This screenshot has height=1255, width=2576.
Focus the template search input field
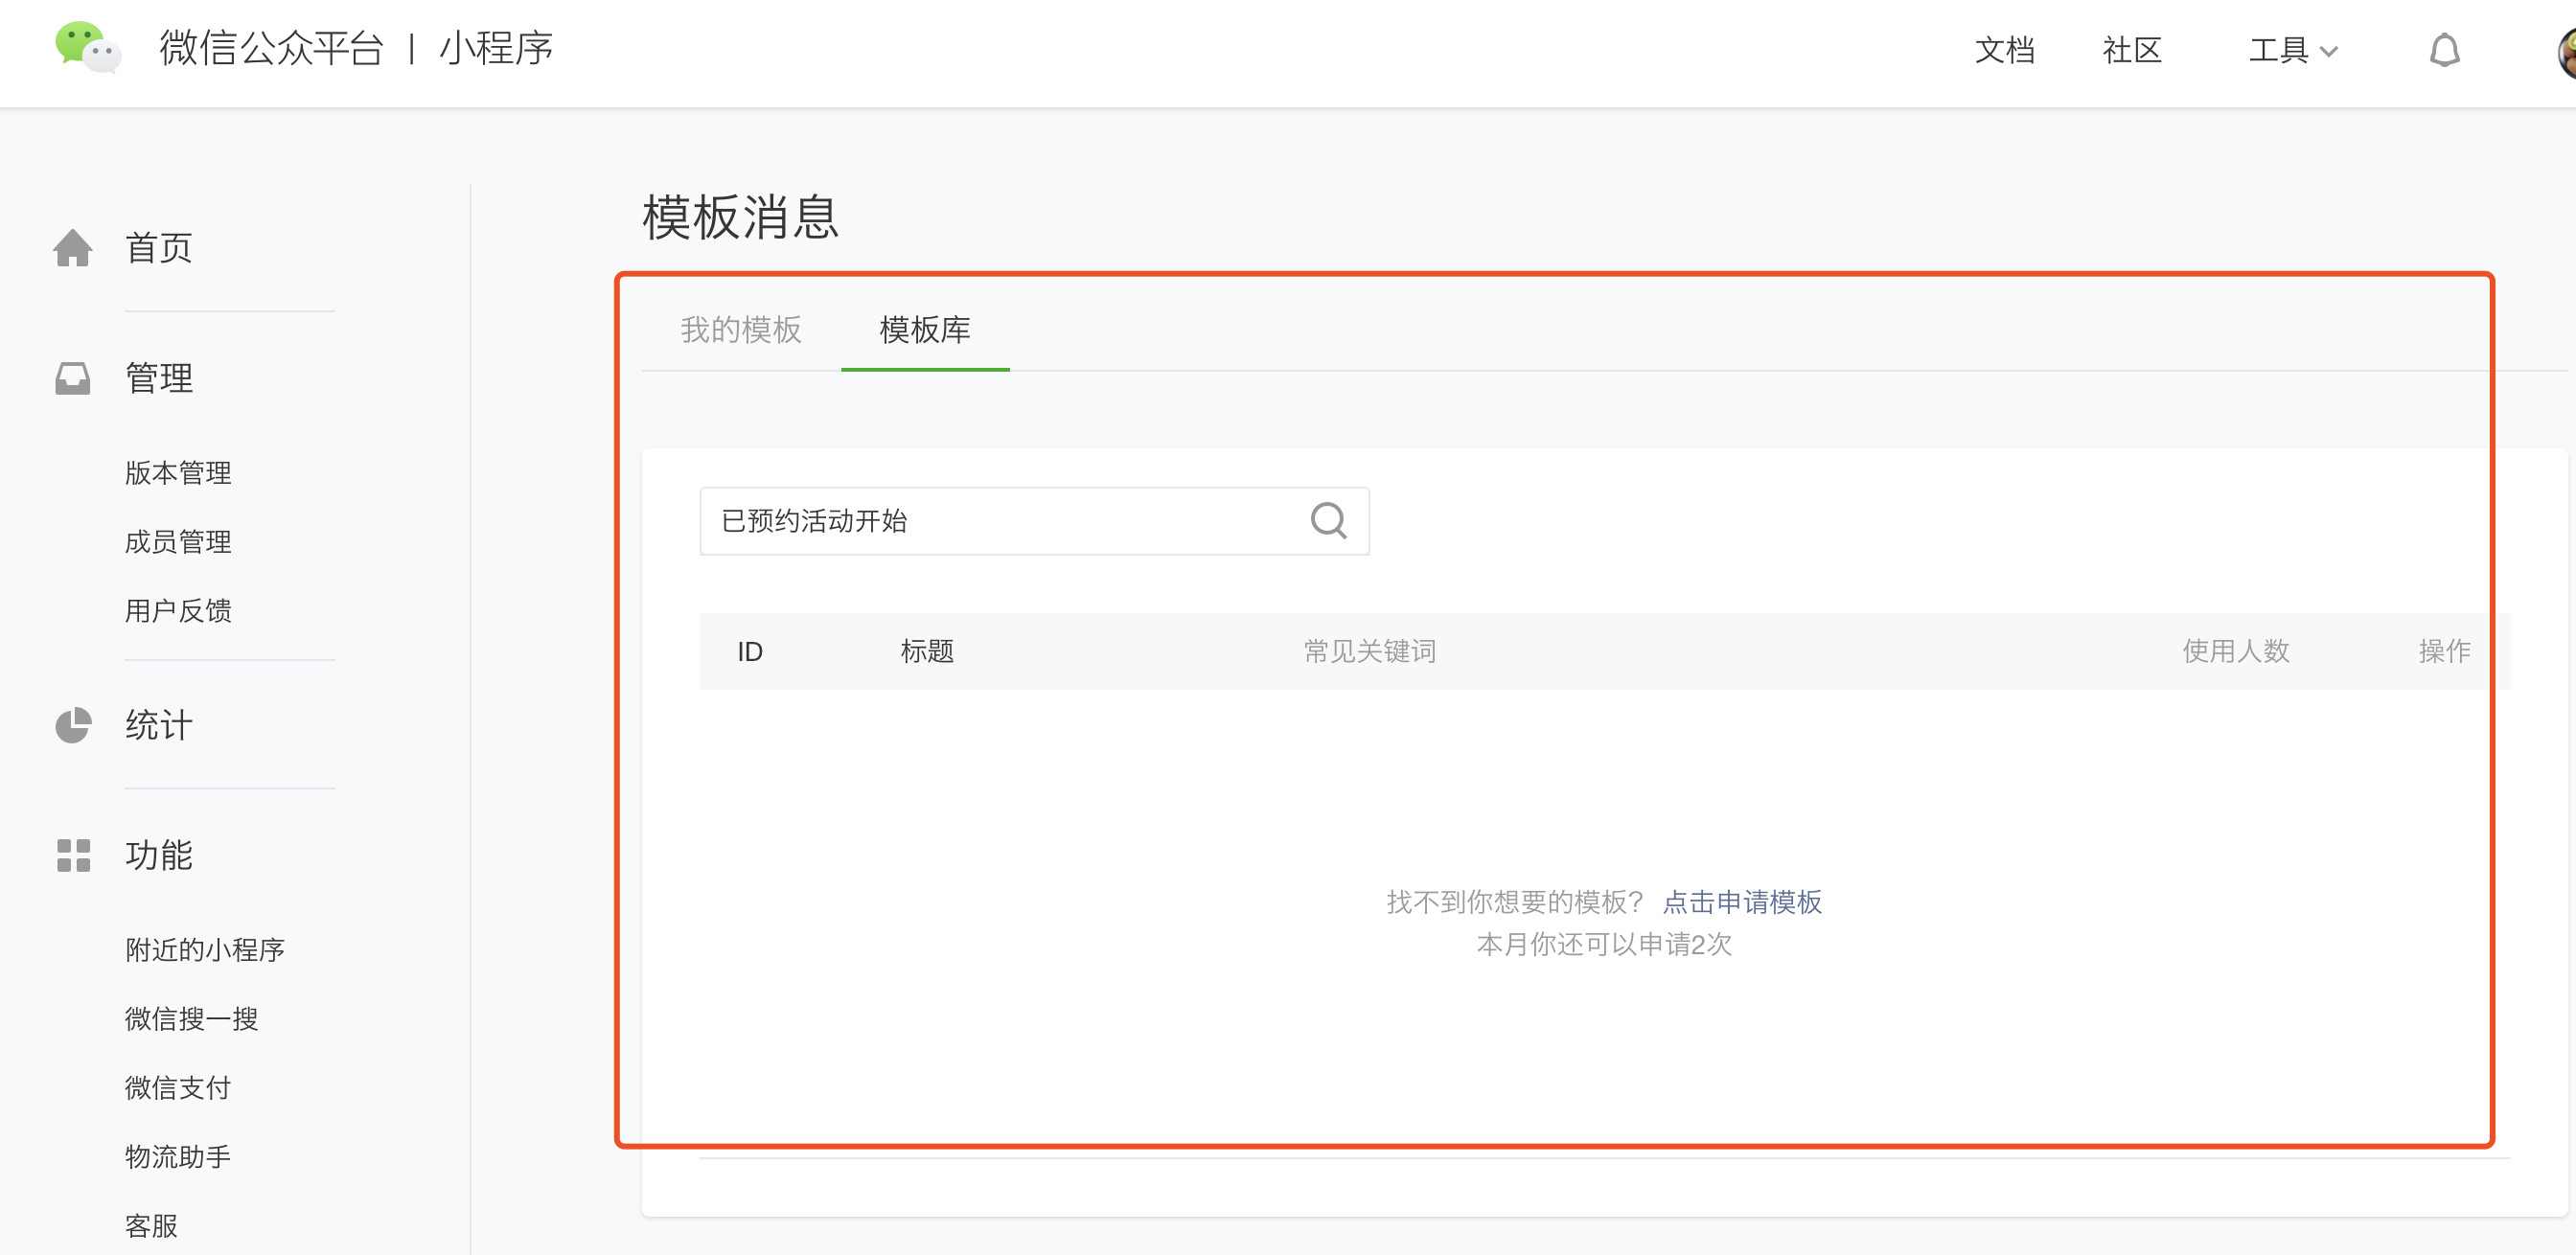(x=1000, y=521)
